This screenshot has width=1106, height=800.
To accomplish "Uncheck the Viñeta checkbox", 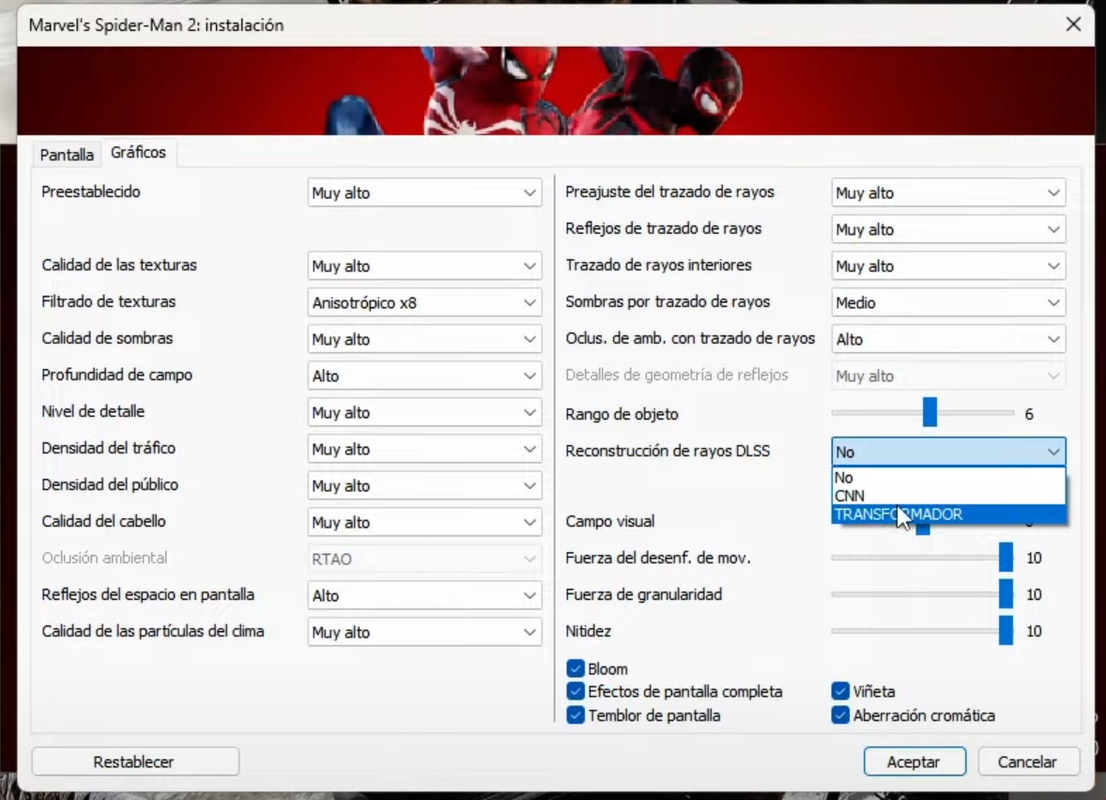I will pos(839,691).
